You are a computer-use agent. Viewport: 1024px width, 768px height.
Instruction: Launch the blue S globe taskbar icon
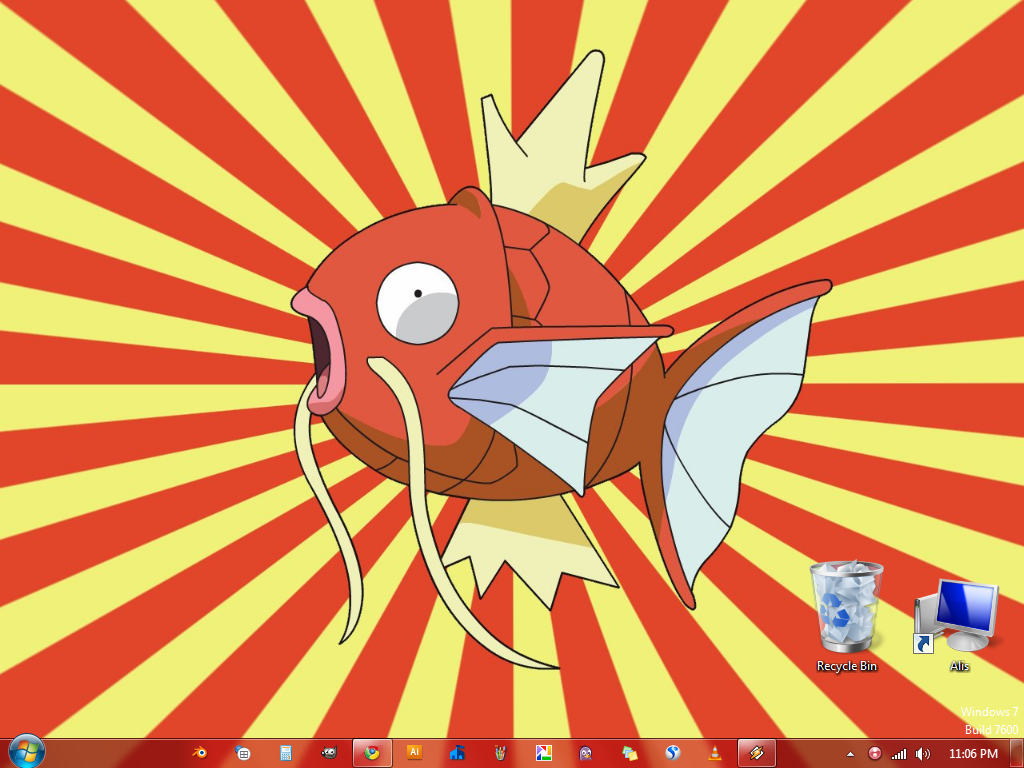672,753
